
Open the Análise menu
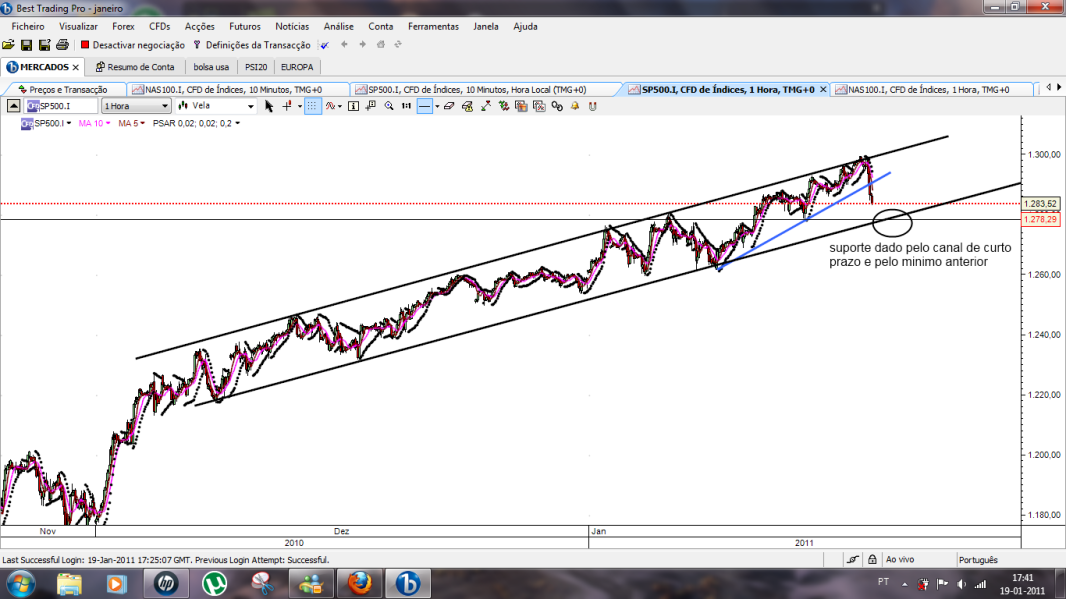pos(339,27)
